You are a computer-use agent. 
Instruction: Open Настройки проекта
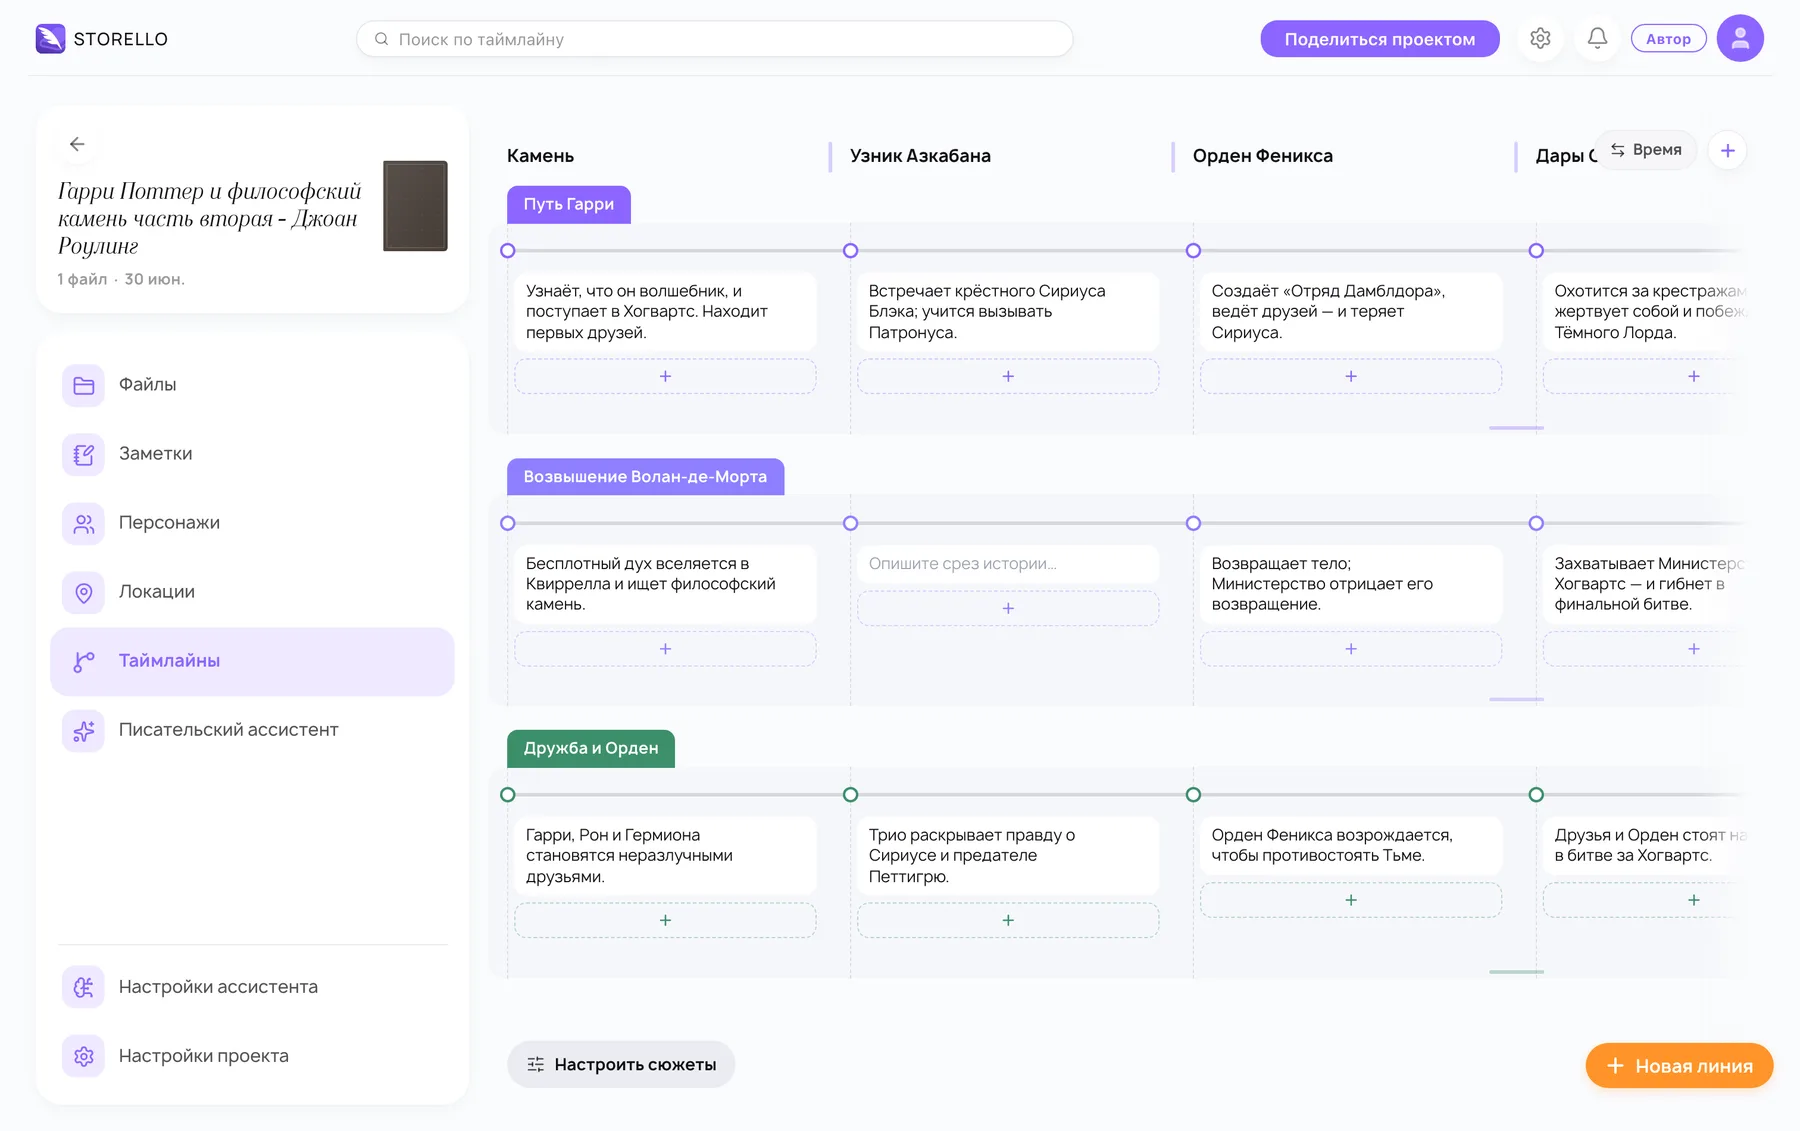pos(252,1056)
